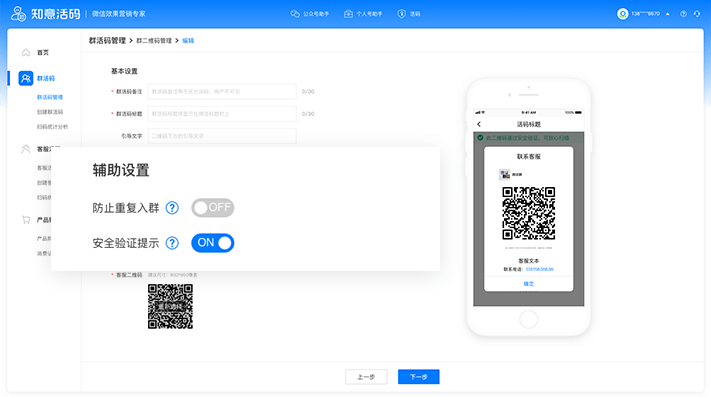
Task: Open 扫码统计分析 under 群活码
Action: pyautogui.click(x=52, y=127)
